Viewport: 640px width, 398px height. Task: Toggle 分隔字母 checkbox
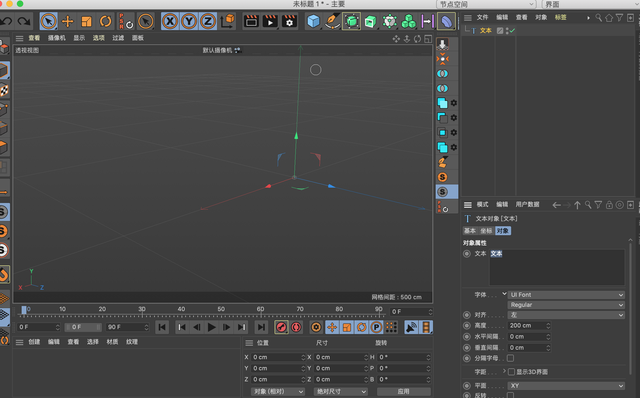[x=510, y=358]
